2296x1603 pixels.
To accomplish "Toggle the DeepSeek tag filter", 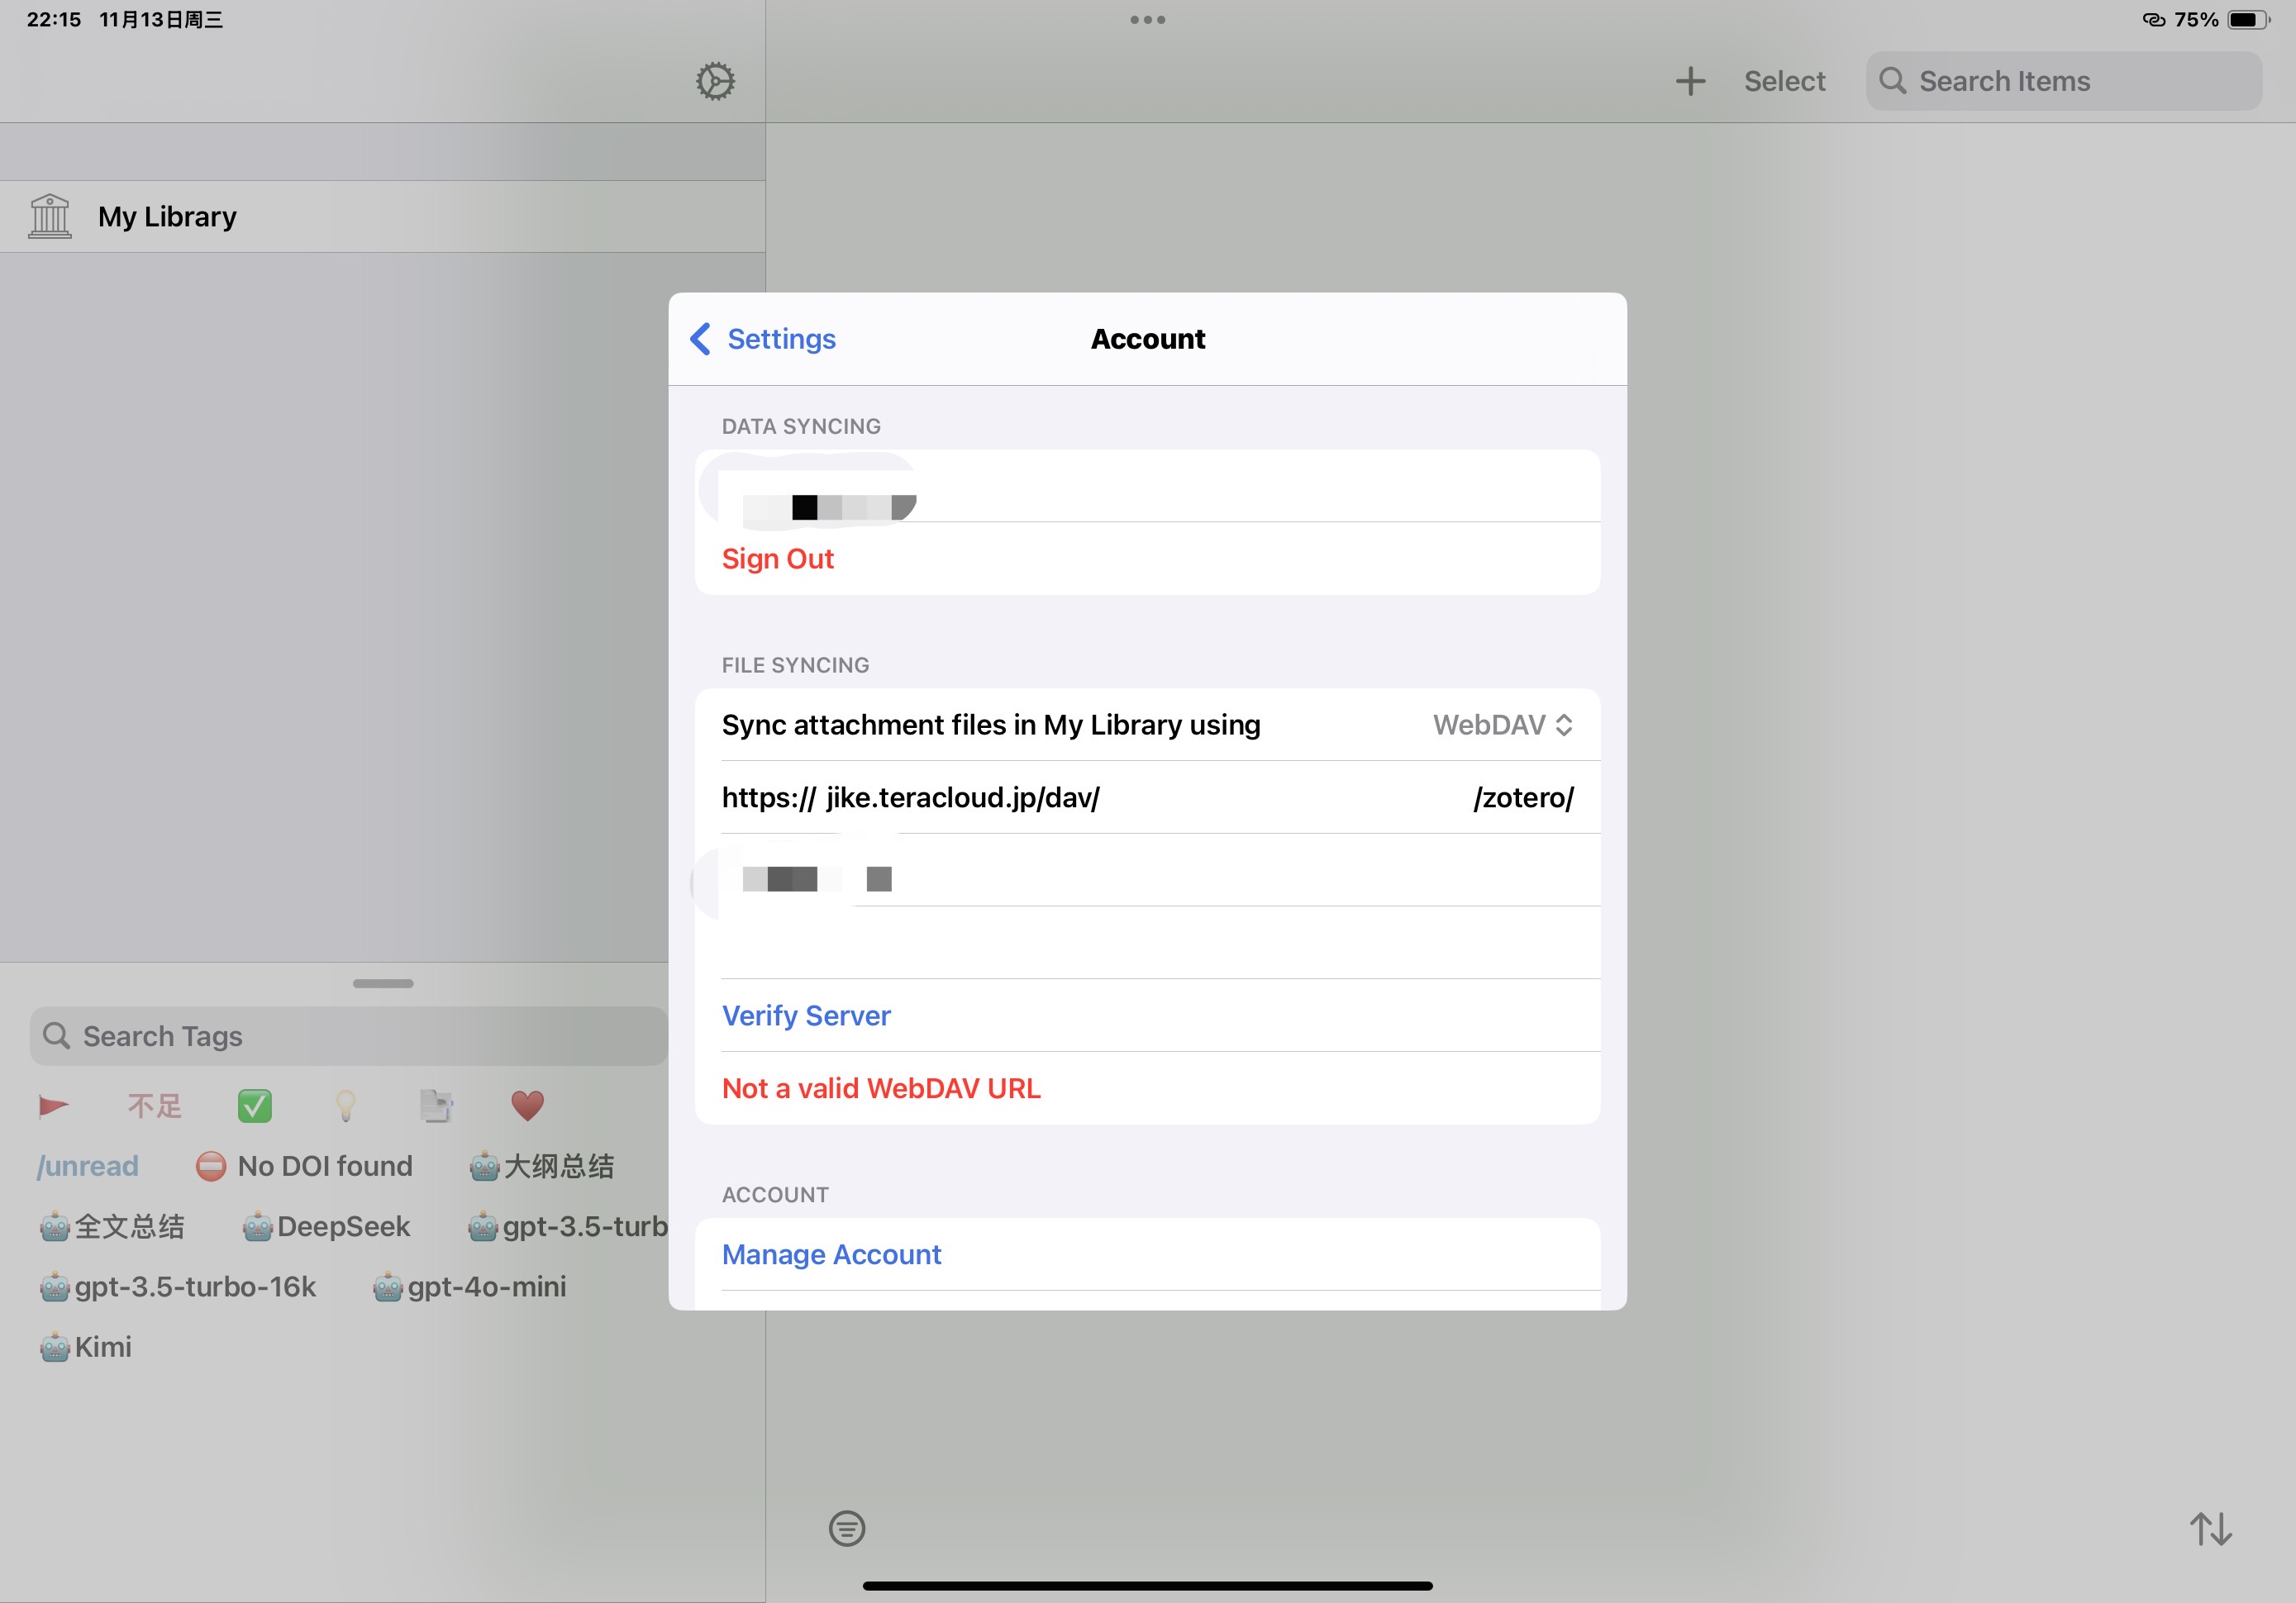I will click(327, 1226).
